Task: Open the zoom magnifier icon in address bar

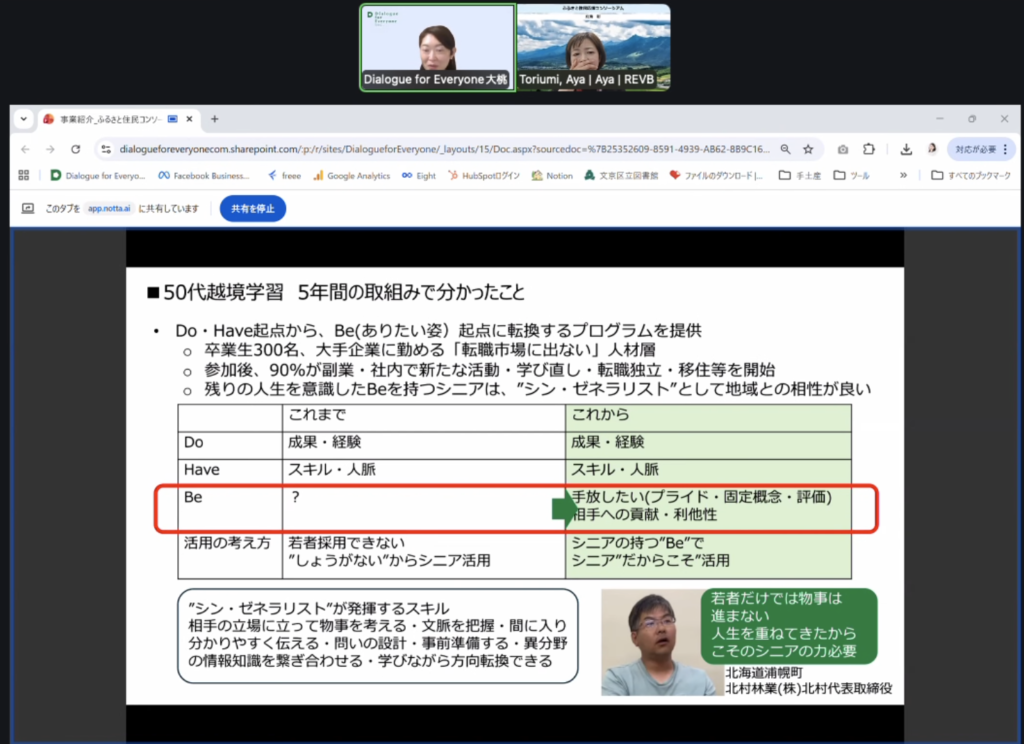Action: coord(786,149)
